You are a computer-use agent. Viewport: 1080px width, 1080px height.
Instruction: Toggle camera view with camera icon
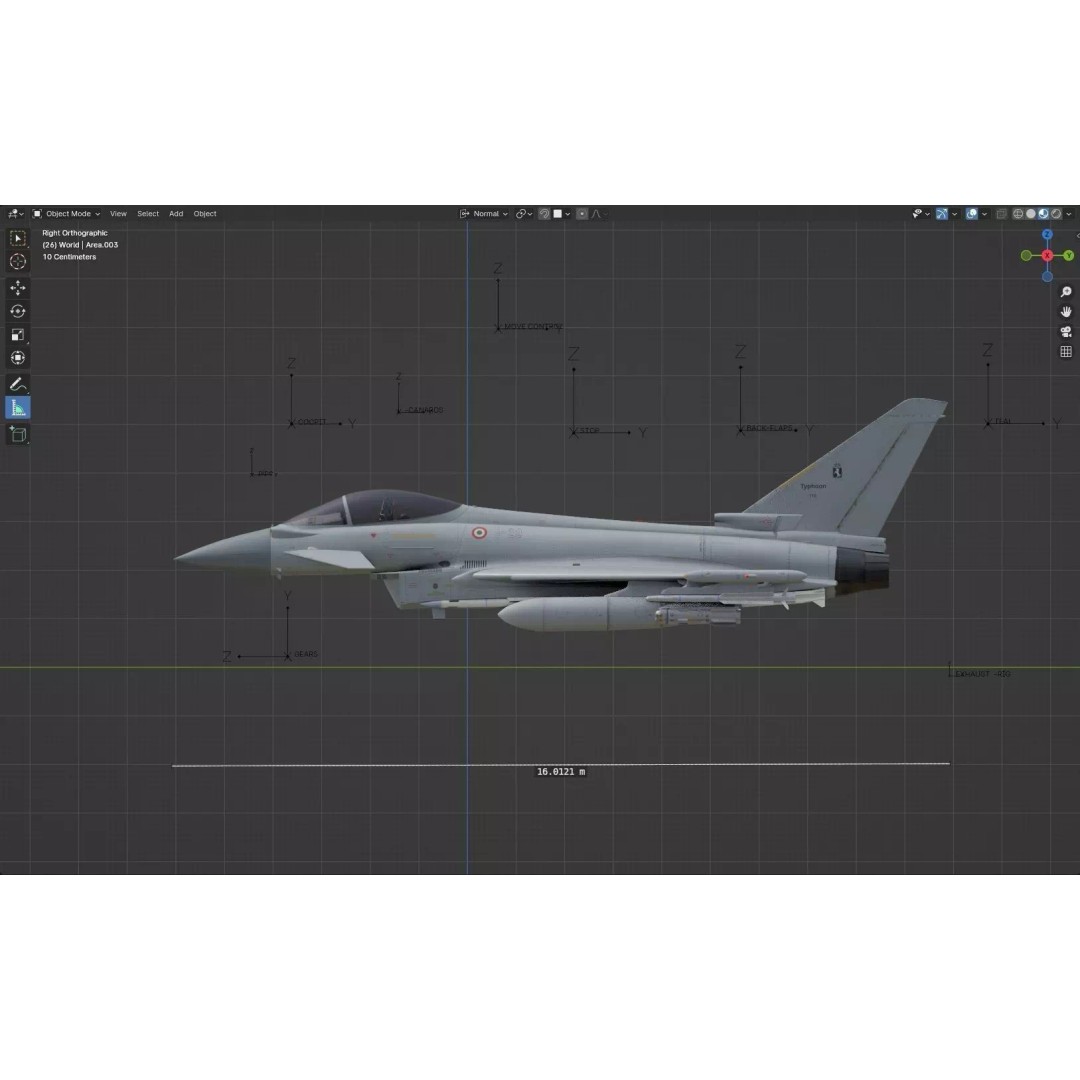click(x=1066, y=332)
